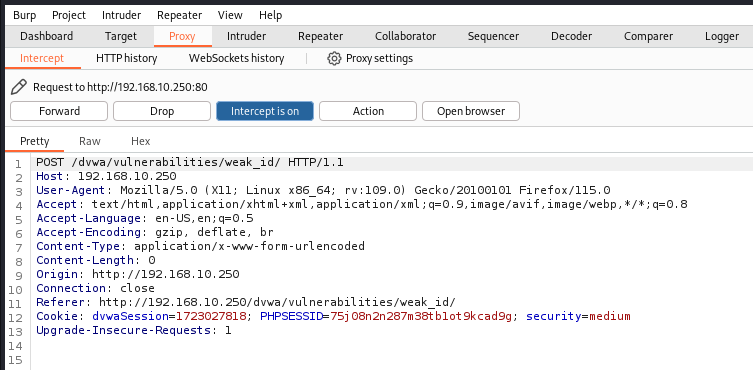Click the security cookie value medium

pos(610,316)
